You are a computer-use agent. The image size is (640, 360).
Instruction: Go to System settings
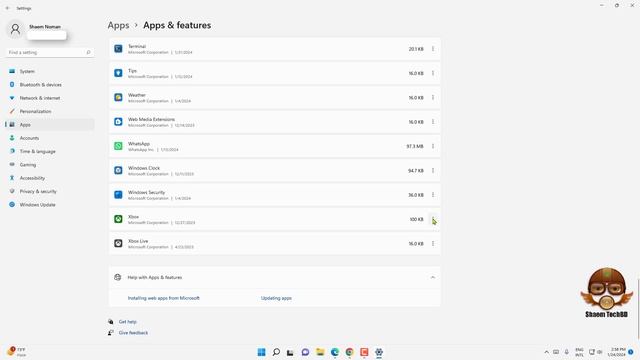[x=50, y=71]
